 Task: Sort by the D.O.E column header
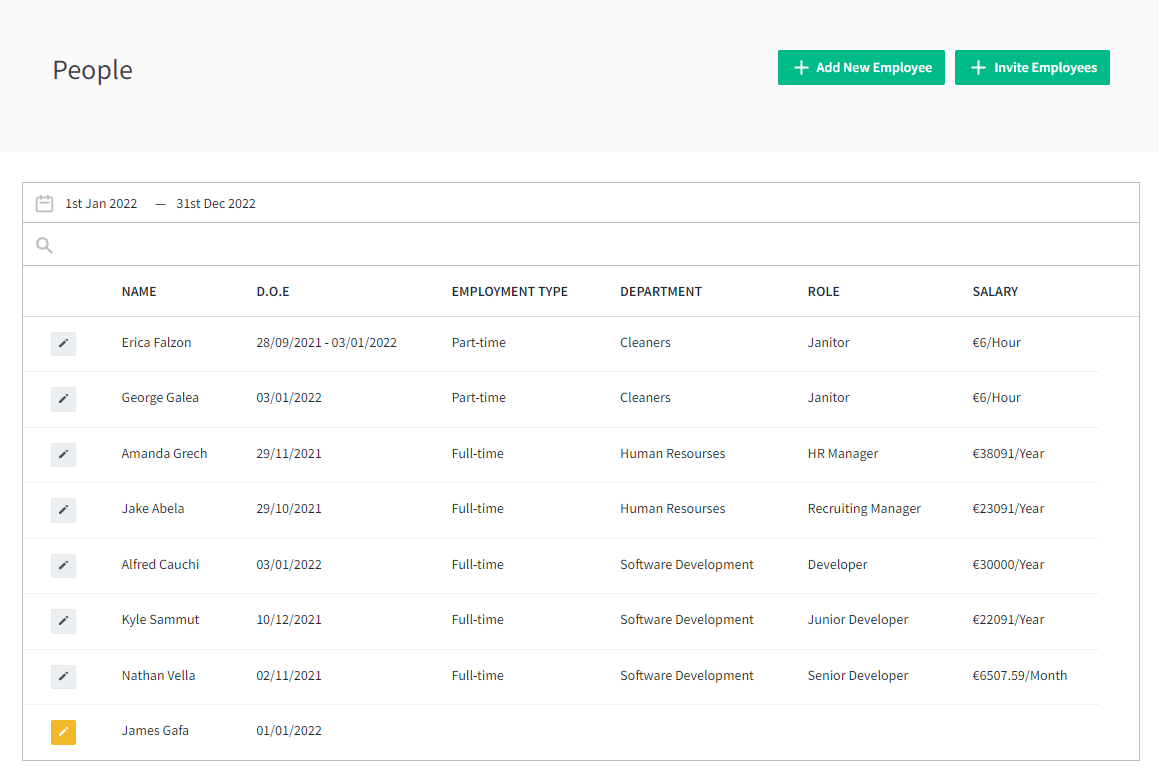(x=273, y=292)
